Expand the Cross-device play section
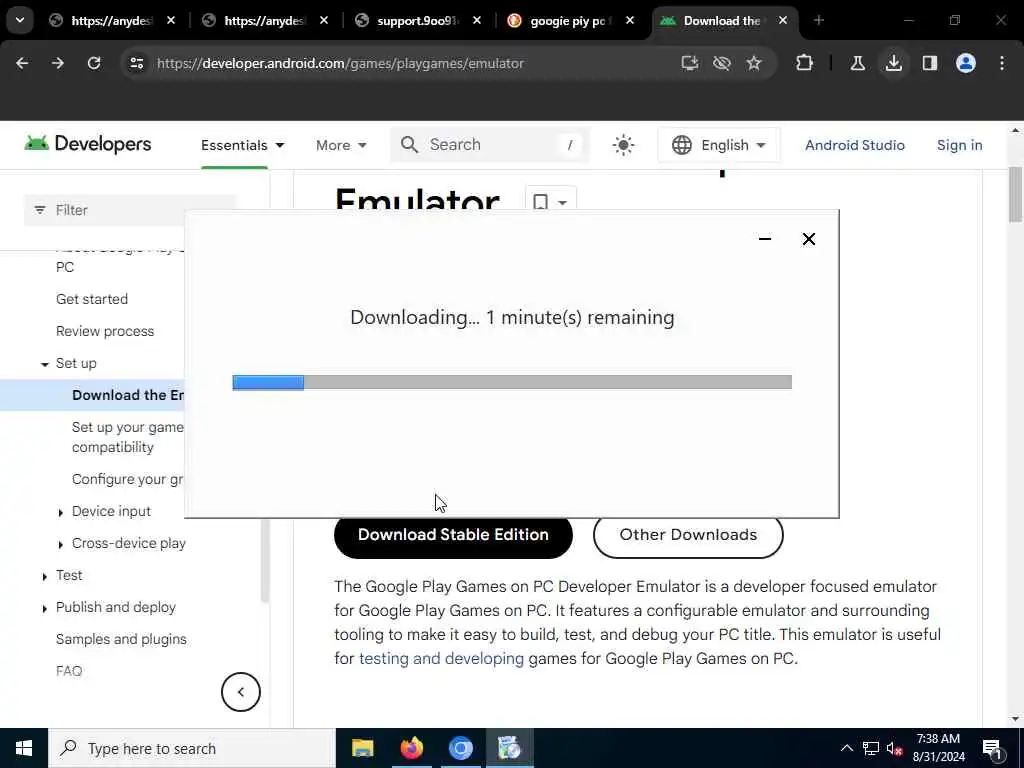The height and width of the screenshot is (768, 1024). 60,545
